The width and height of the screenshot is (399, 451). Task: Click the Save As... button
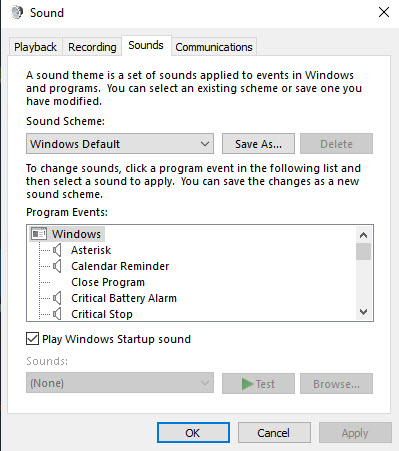[258, 144]
